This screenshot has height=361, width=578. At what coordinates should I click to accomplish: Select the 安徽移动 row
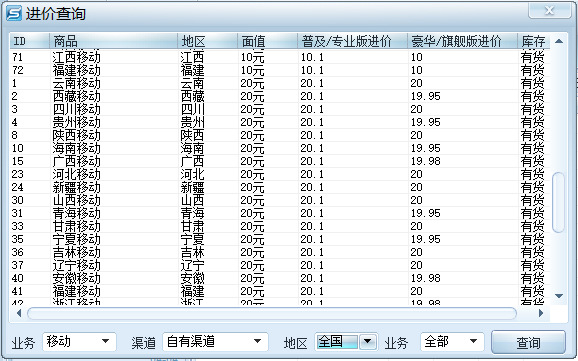pos(280,278)
